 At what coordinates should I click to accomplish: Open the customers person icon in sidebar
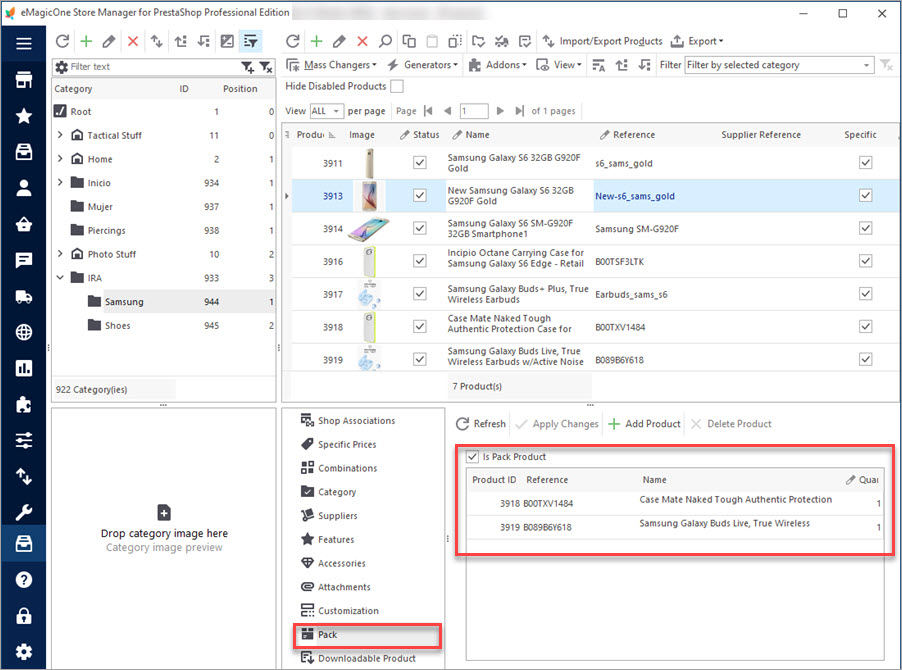tap(24, 188)
